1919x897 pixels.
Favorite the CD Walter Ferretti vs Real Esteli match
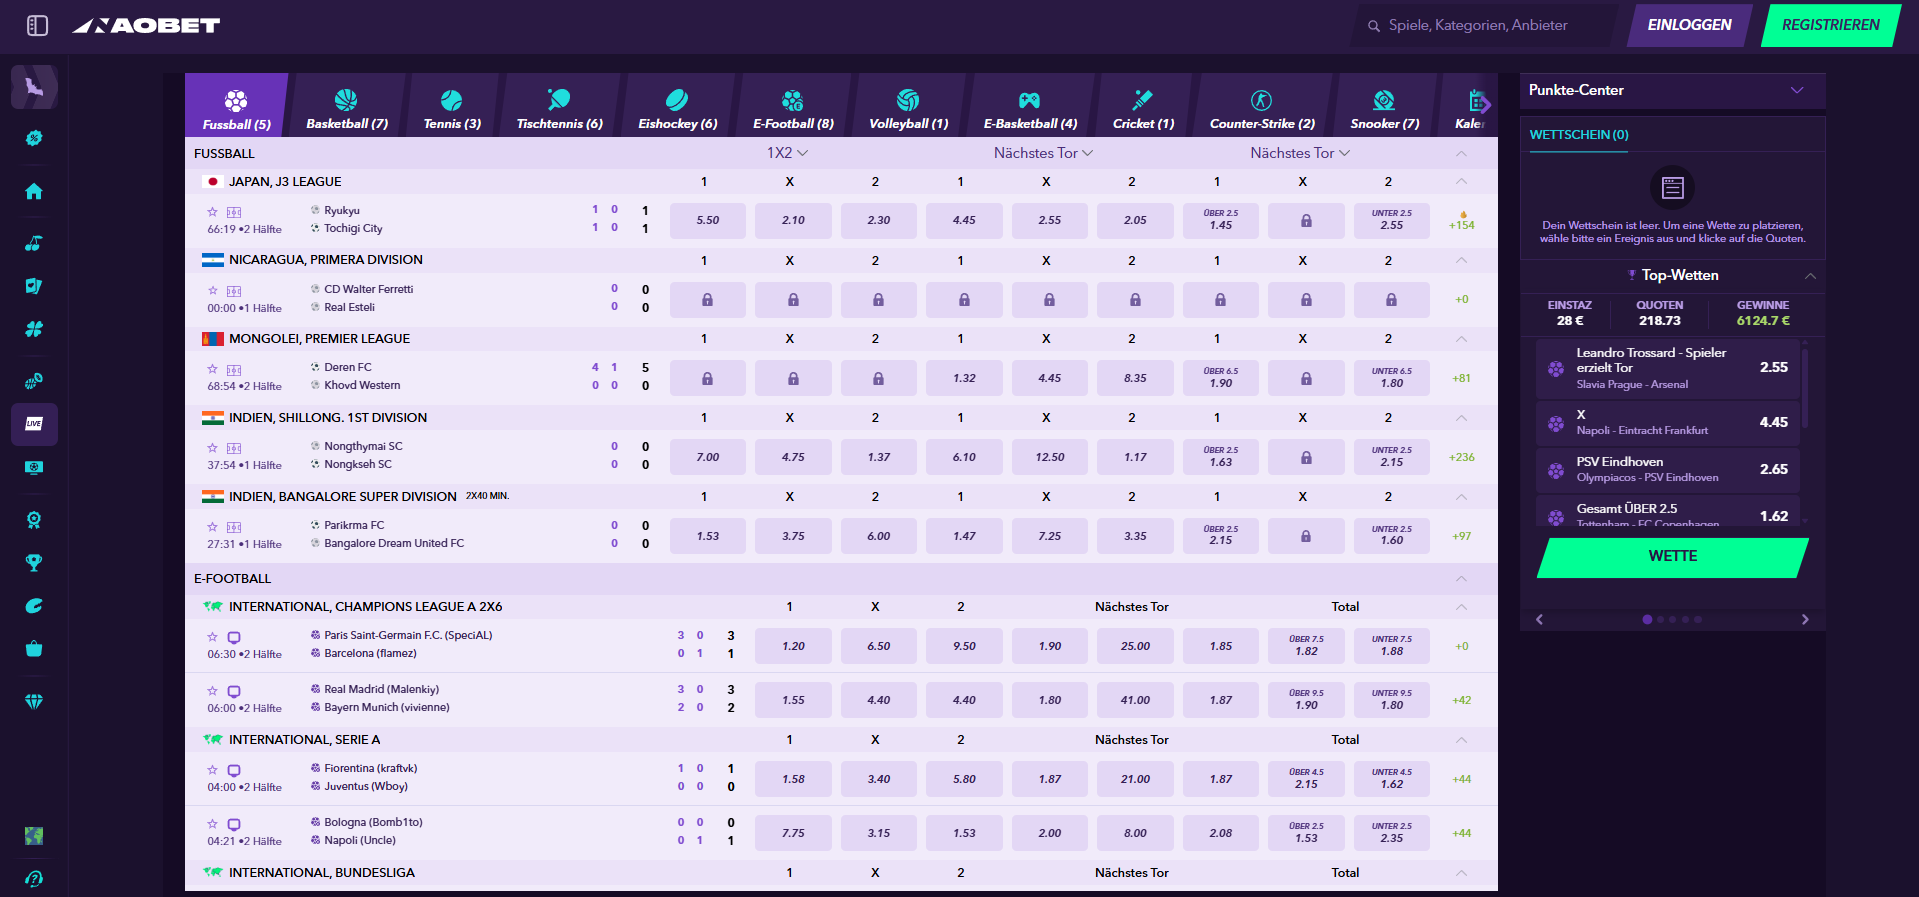(x=212, y=291)
